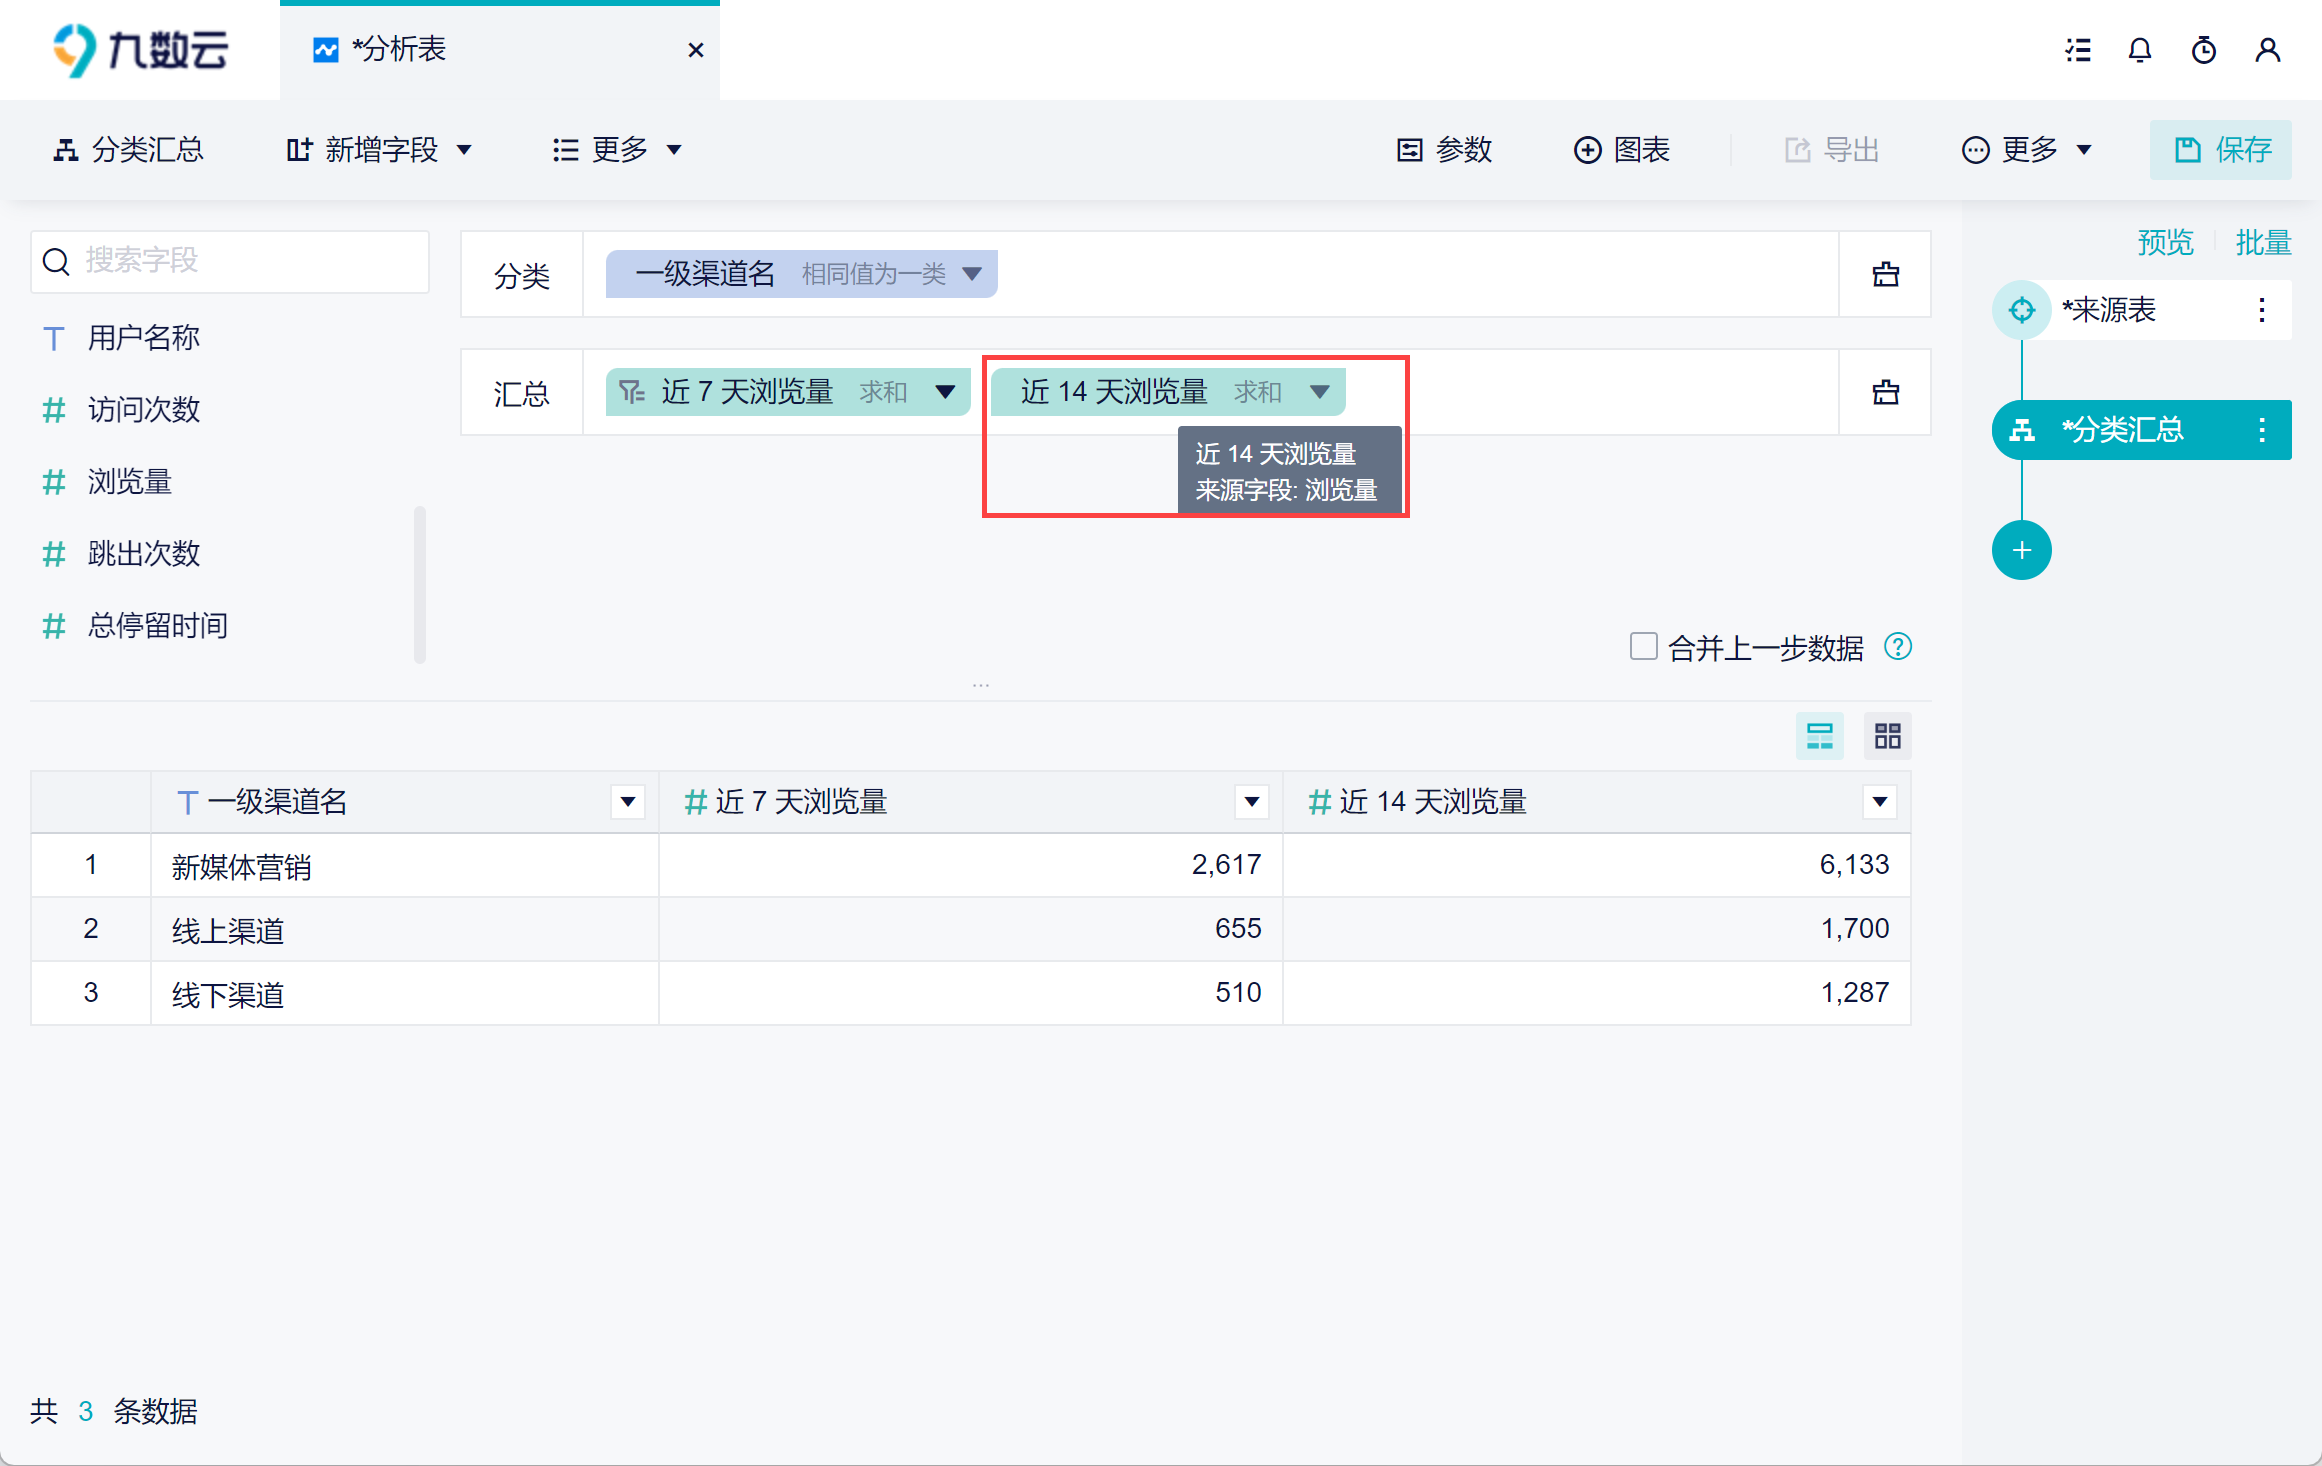Click the 预览 link
The image size is (2322, 1466).
(x=2165, y=242)
